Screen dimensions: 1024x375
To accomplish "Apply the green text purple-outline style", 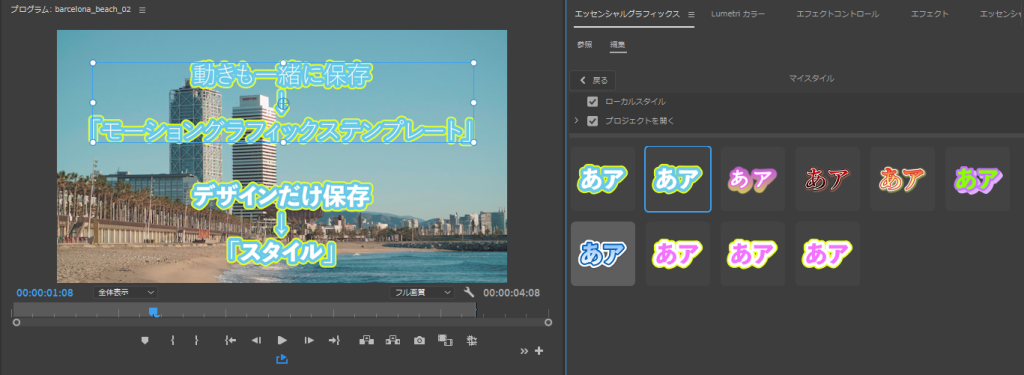I will coord(978,179).
